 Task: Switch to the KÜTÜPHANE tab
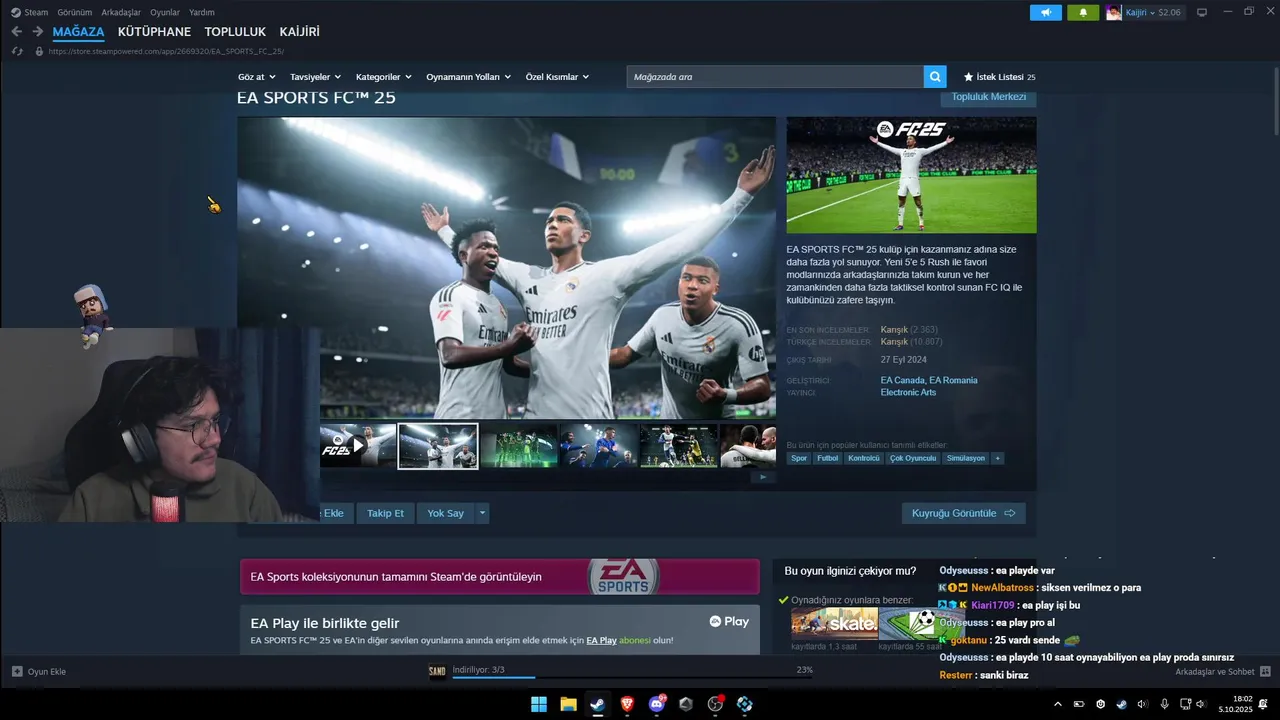[154, 32]
